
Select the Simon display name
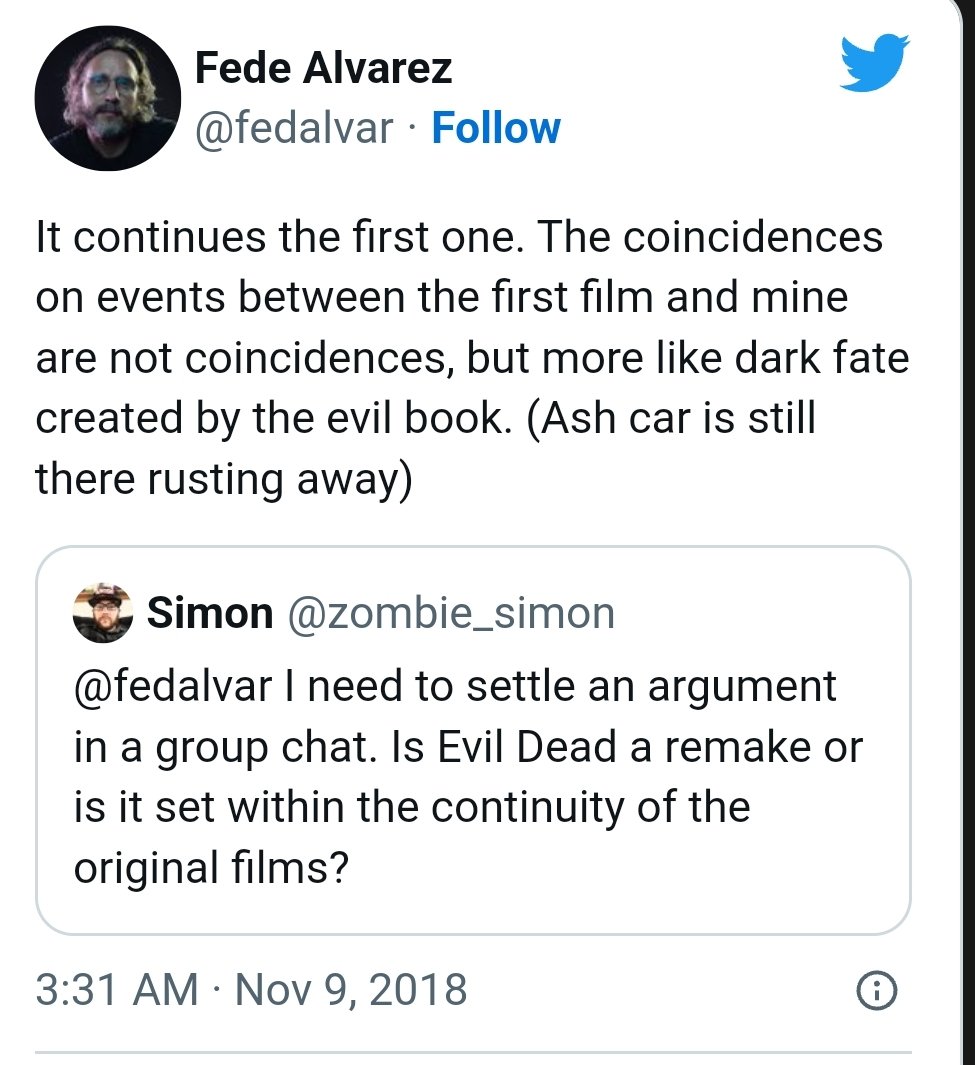click(210, 612)
